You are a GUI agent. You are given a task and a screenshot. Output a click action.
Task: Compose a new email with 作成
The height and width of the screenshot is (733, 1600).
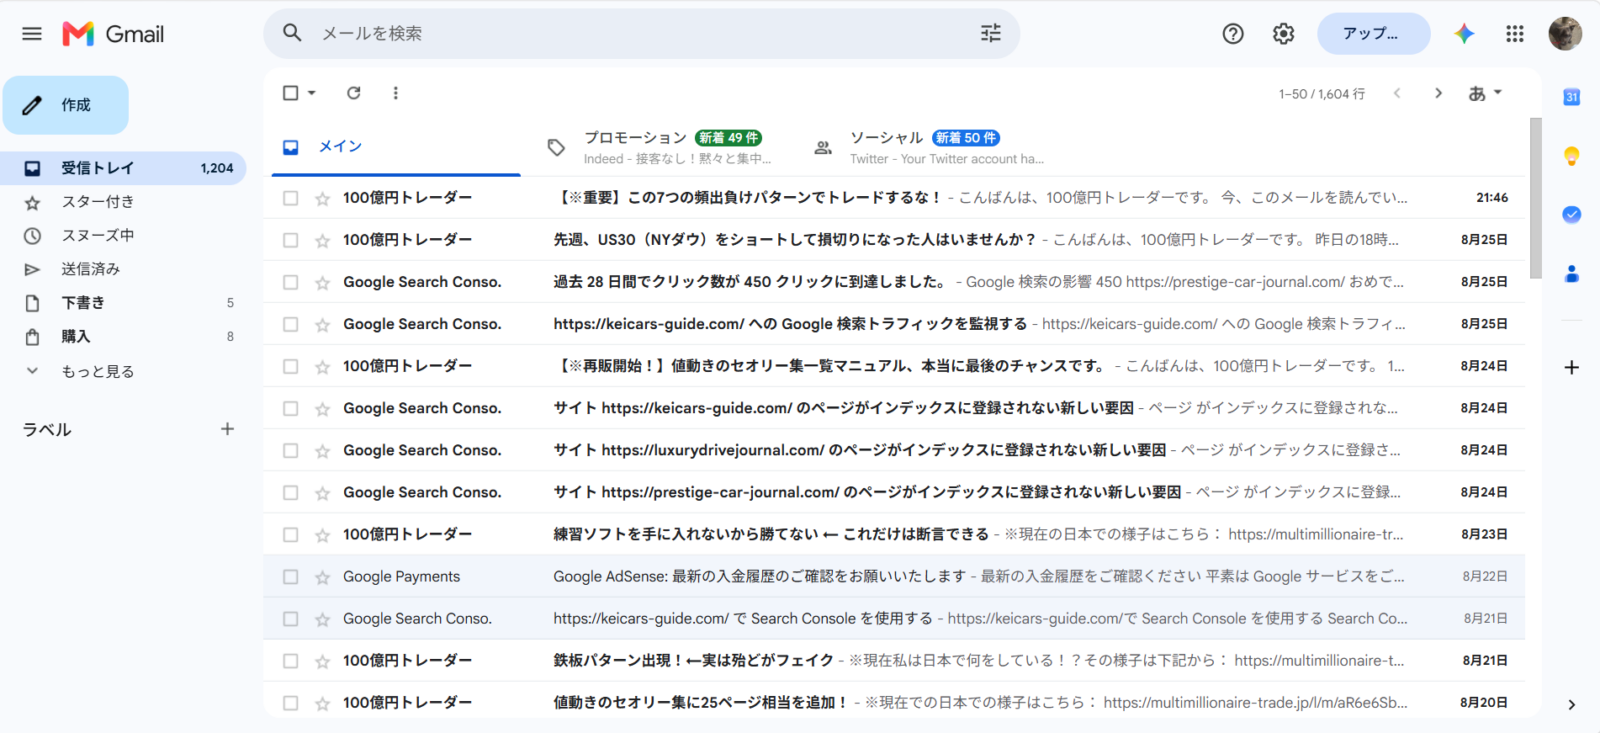(x=66, y=105)
